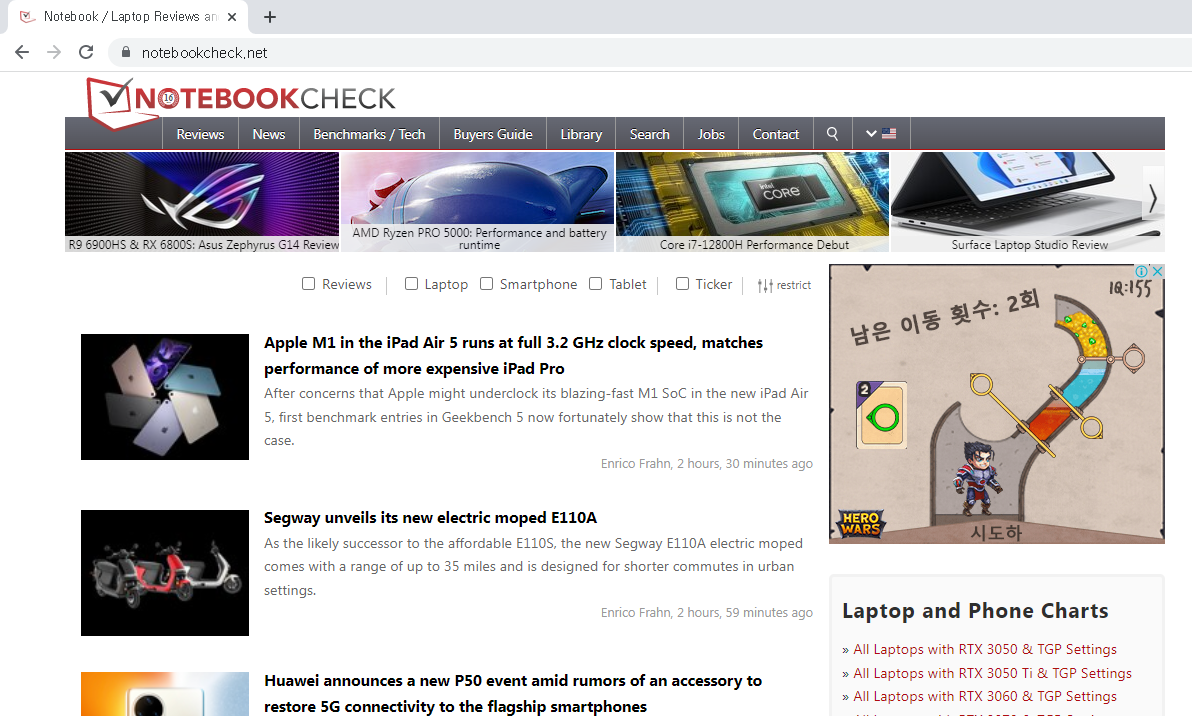The height and width of the screenshot is (716, 1192).
Task: Close the Hero Wars advertisement
Action: 1157,271
